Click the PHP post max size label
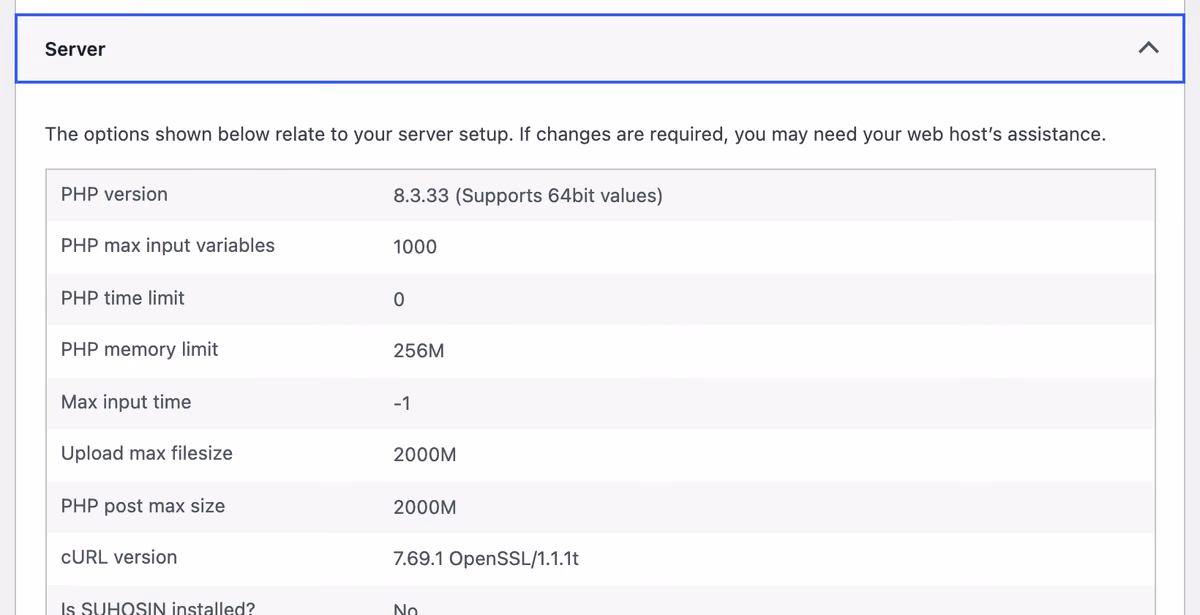 click(x=143, y=506)
